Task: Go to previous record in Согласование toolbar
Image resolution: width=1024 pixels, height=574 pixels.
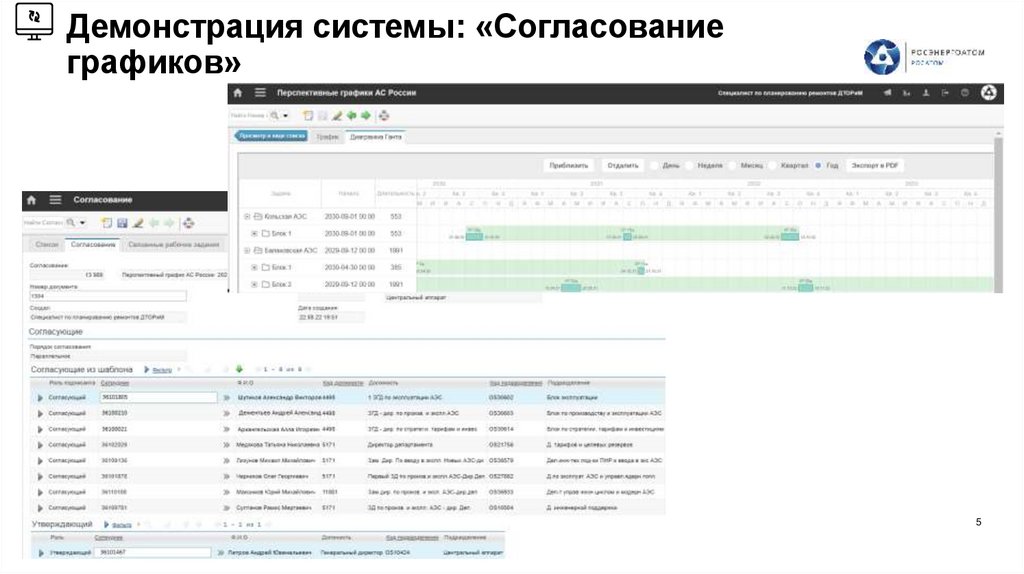Action: tap(154, 223)
